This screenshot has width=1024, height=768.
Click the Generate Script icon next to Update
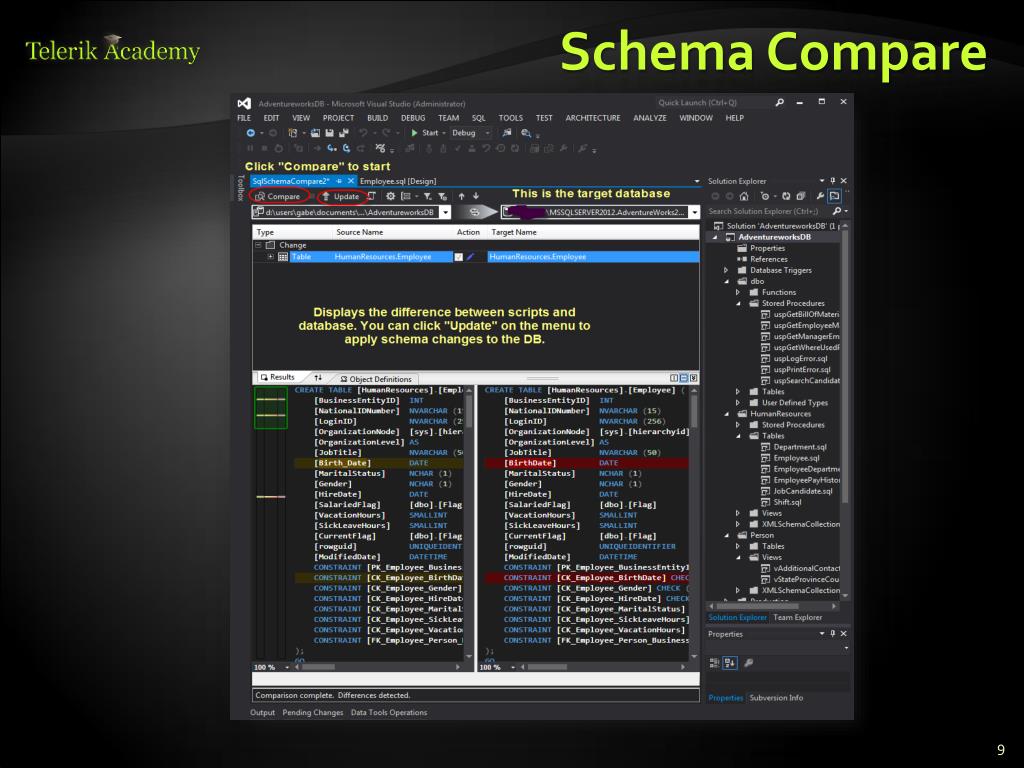coord(372,196)
